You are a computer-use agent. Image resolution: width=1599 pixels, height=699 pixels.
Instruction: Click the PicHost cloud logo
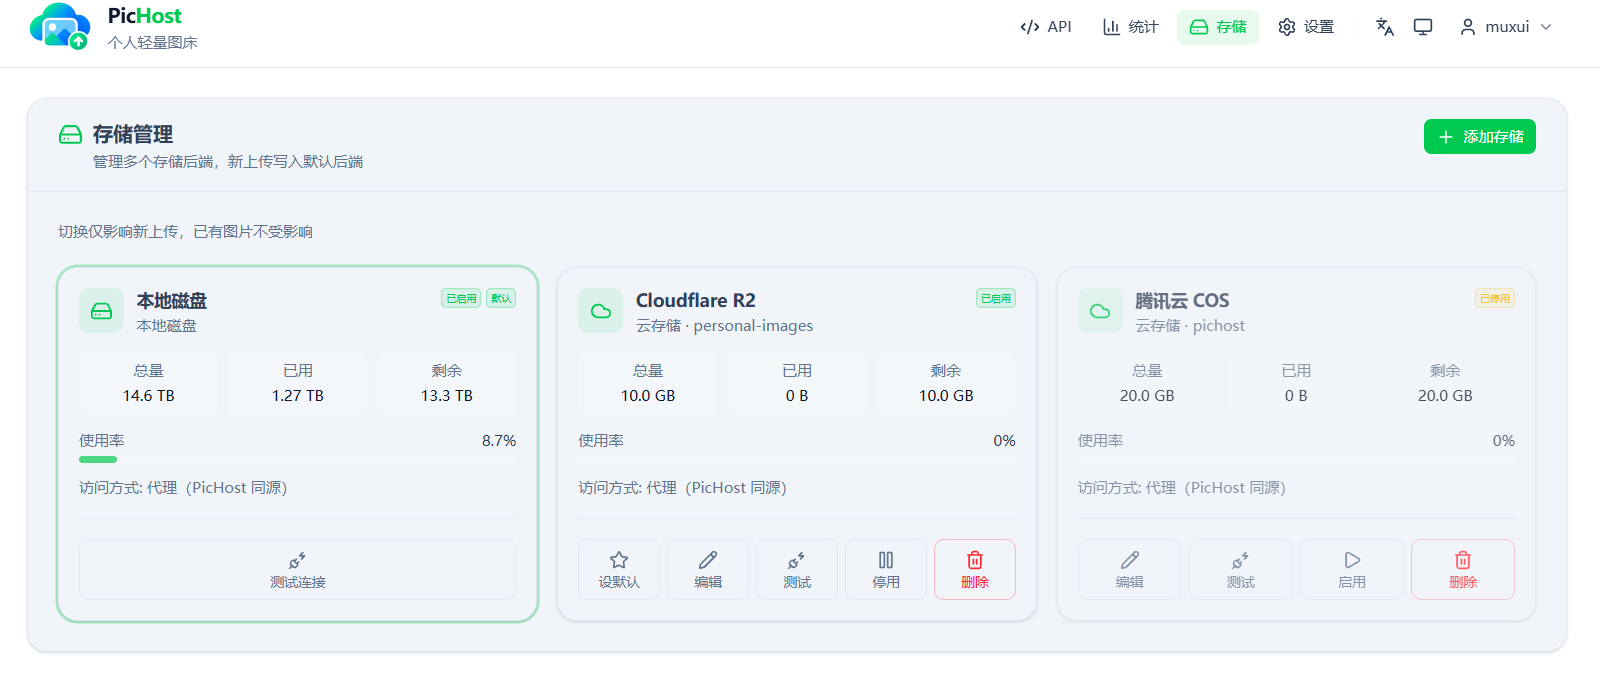(60, 26)
